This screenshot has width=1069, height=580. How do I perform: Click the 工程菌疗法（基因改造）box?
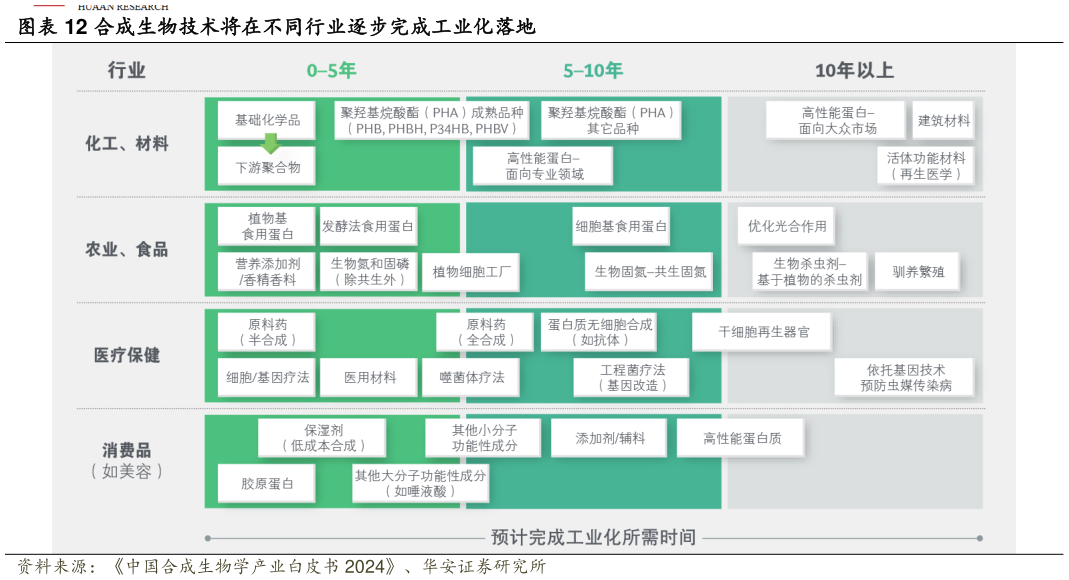click(631, 378)
